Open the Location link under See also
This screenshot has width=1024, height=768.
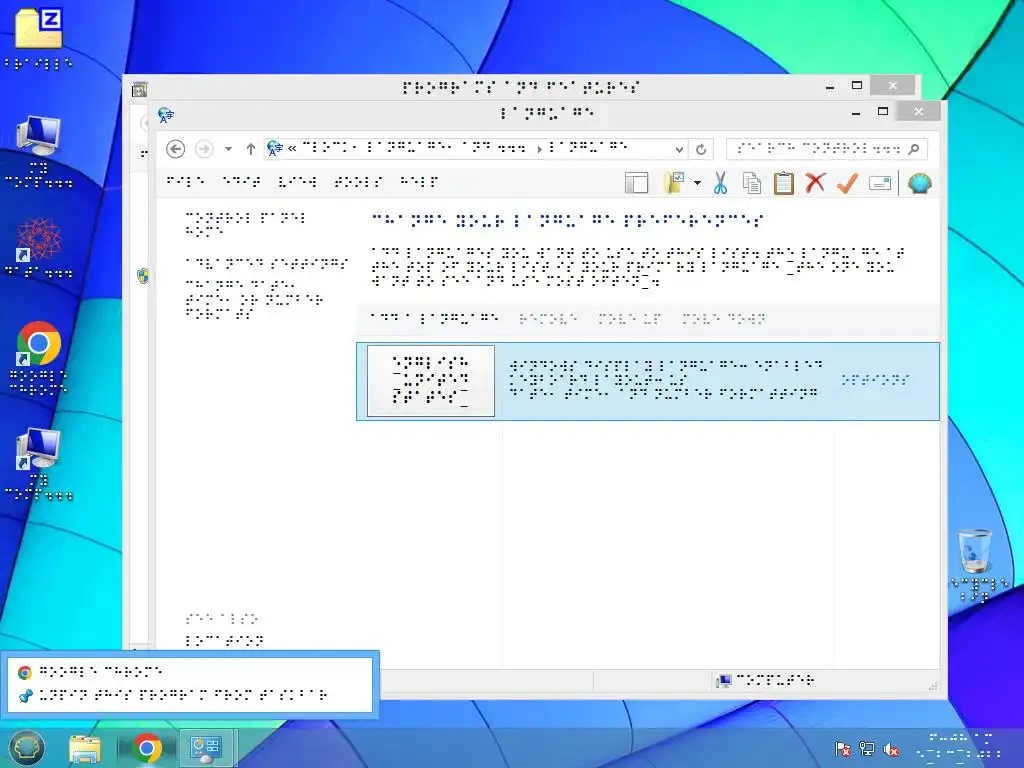(224, 641)
